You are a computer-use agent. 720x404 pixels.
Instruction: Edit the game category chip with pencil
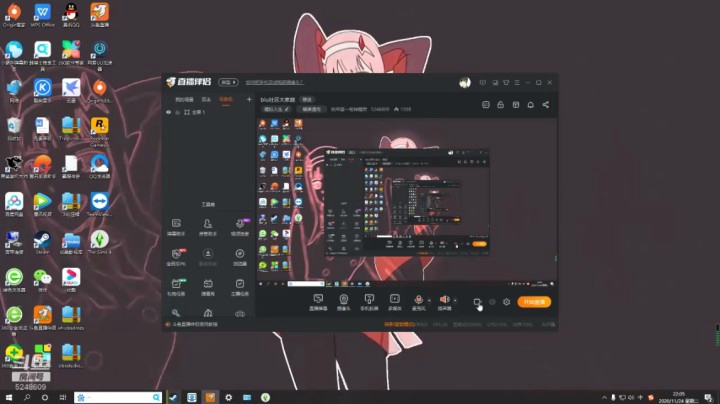click(x=276, y=109)
